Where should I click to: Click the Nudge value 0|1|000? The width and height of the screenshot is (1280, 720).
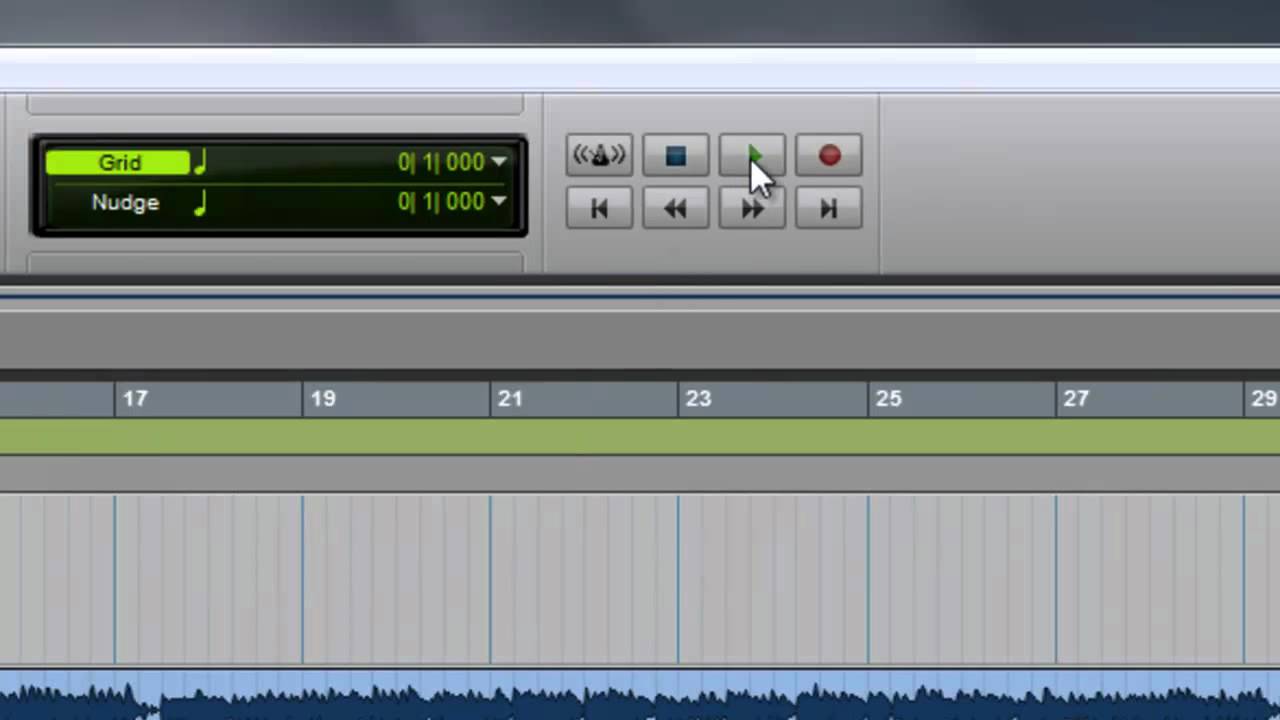[440, 201]
